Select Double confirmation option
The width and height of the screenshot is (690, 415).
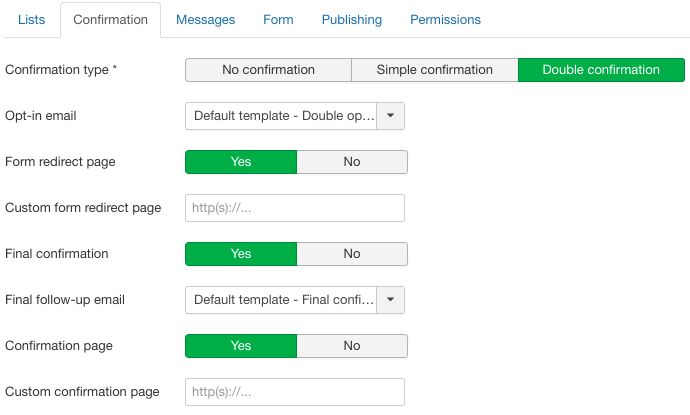click(601, 70)
